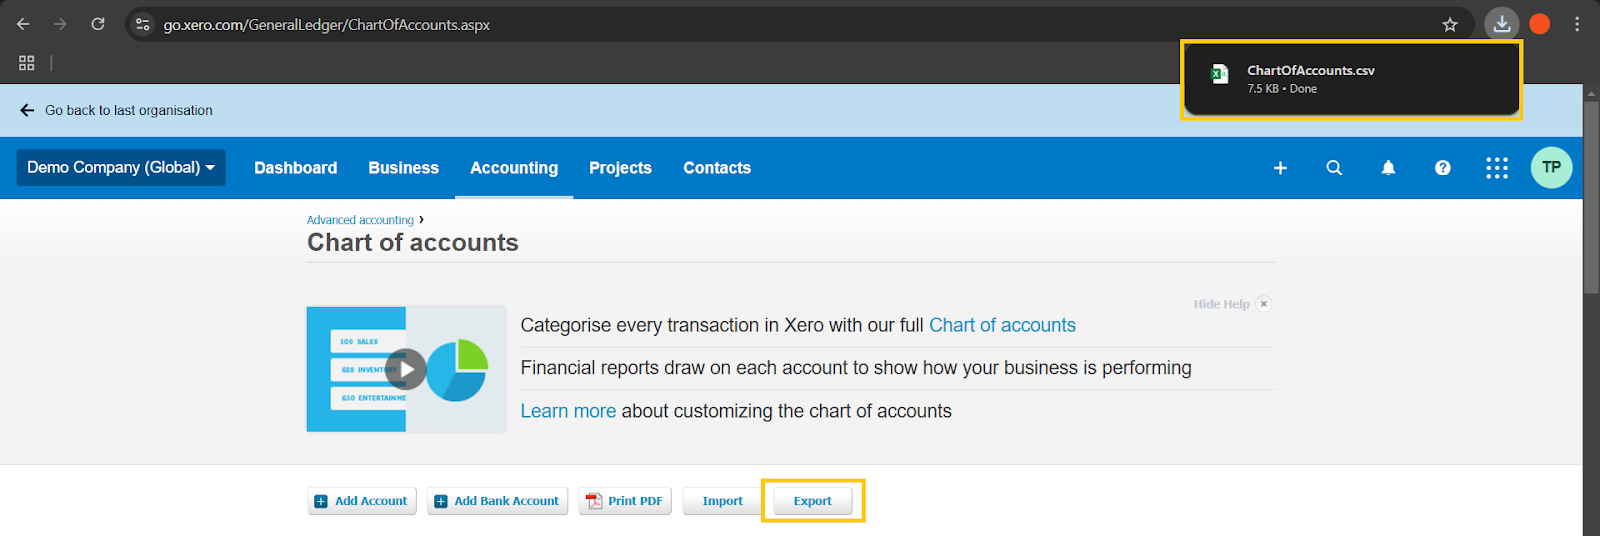The width and height of the screenshot is (1600, 536).
Task: Click the Go back arrow icon
Action: (27, 110)
